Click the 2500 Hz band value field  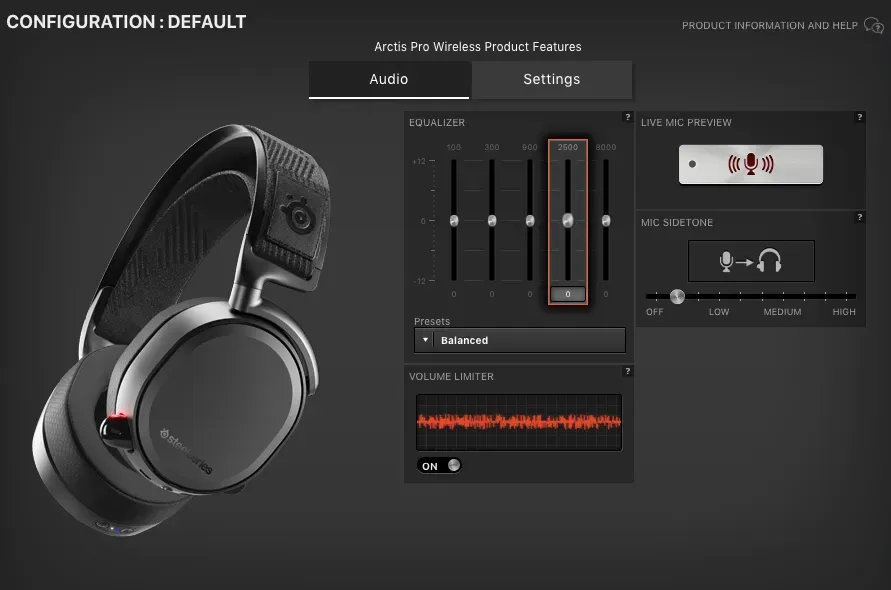point(568,294)
